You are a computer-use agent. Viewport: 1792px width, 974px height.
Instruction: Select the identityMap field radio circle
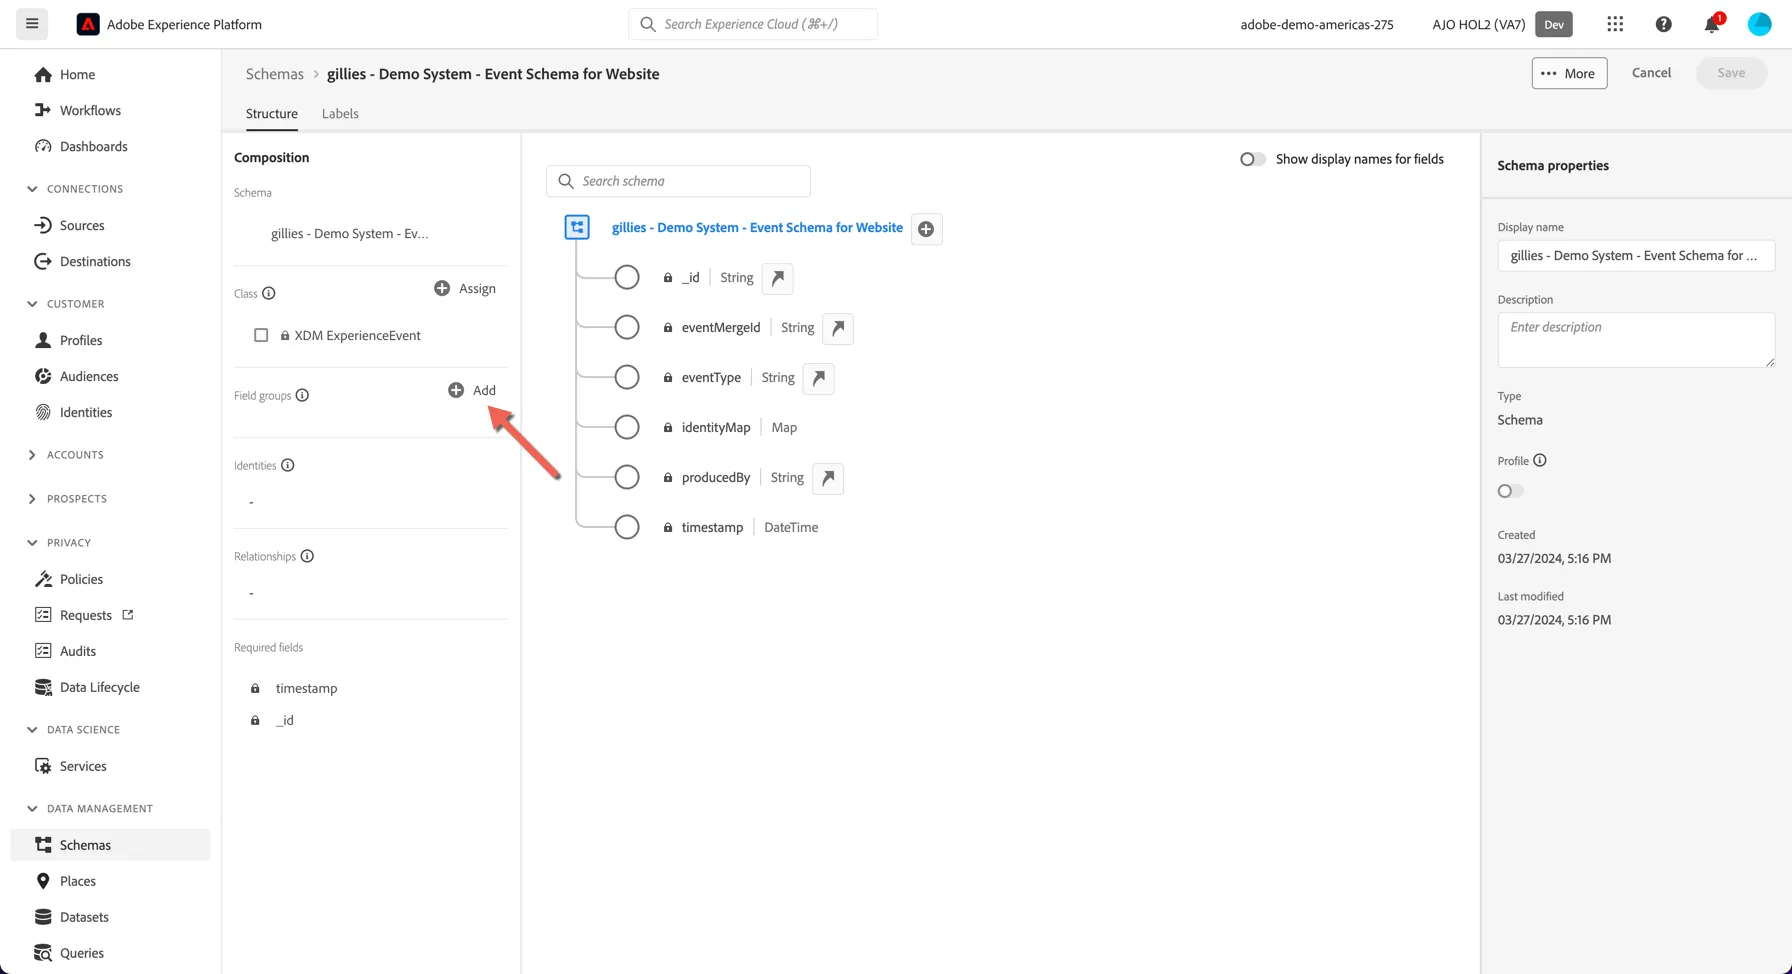click(627, 427)
